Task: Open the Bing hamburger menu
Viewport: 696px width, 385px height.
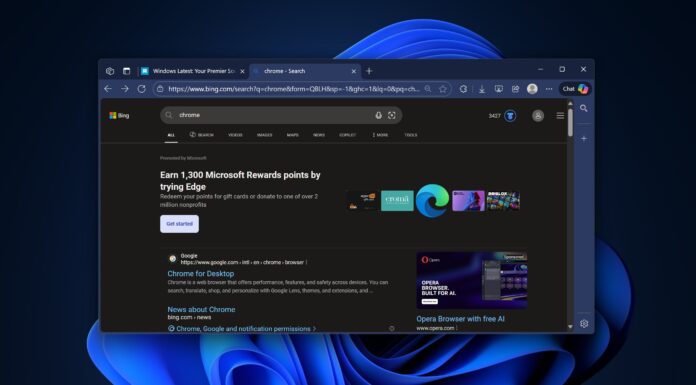Action: (560, 115)
